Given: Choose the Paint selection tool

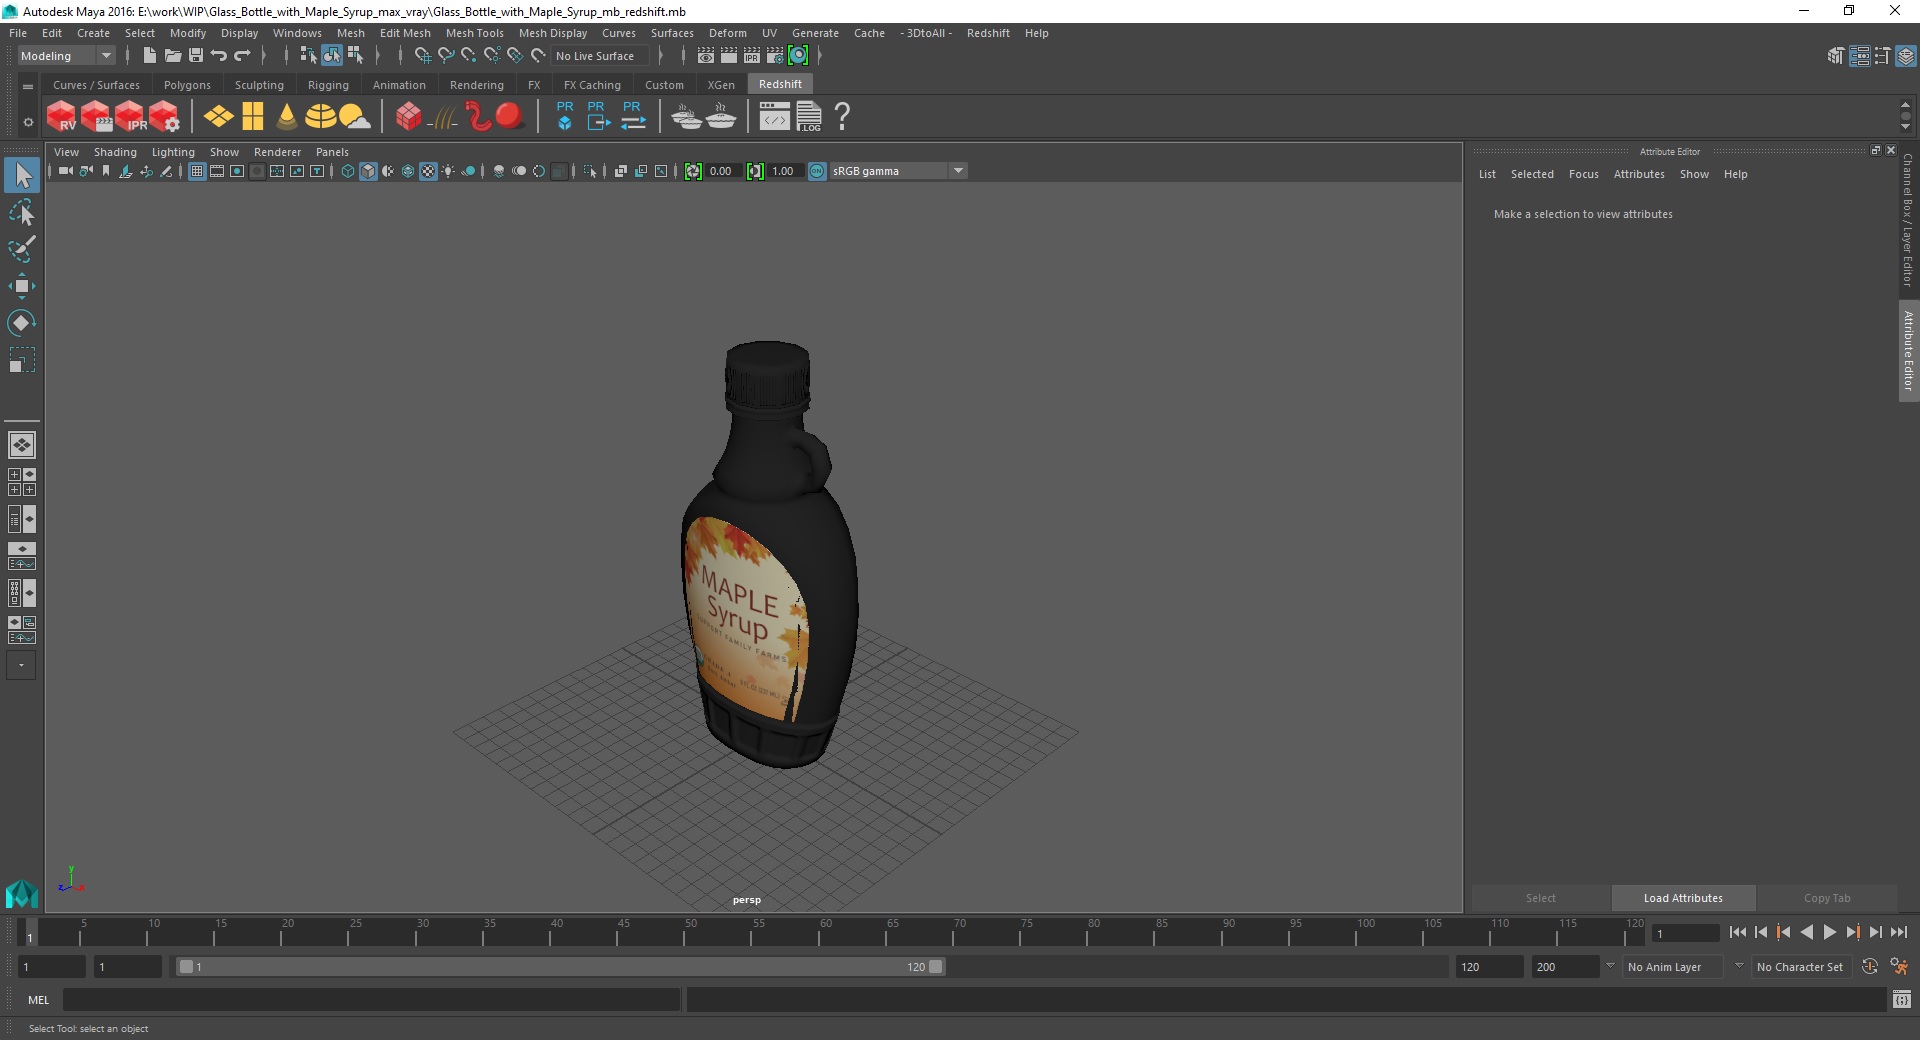Looking at the screenshot, I should [22, 249].
